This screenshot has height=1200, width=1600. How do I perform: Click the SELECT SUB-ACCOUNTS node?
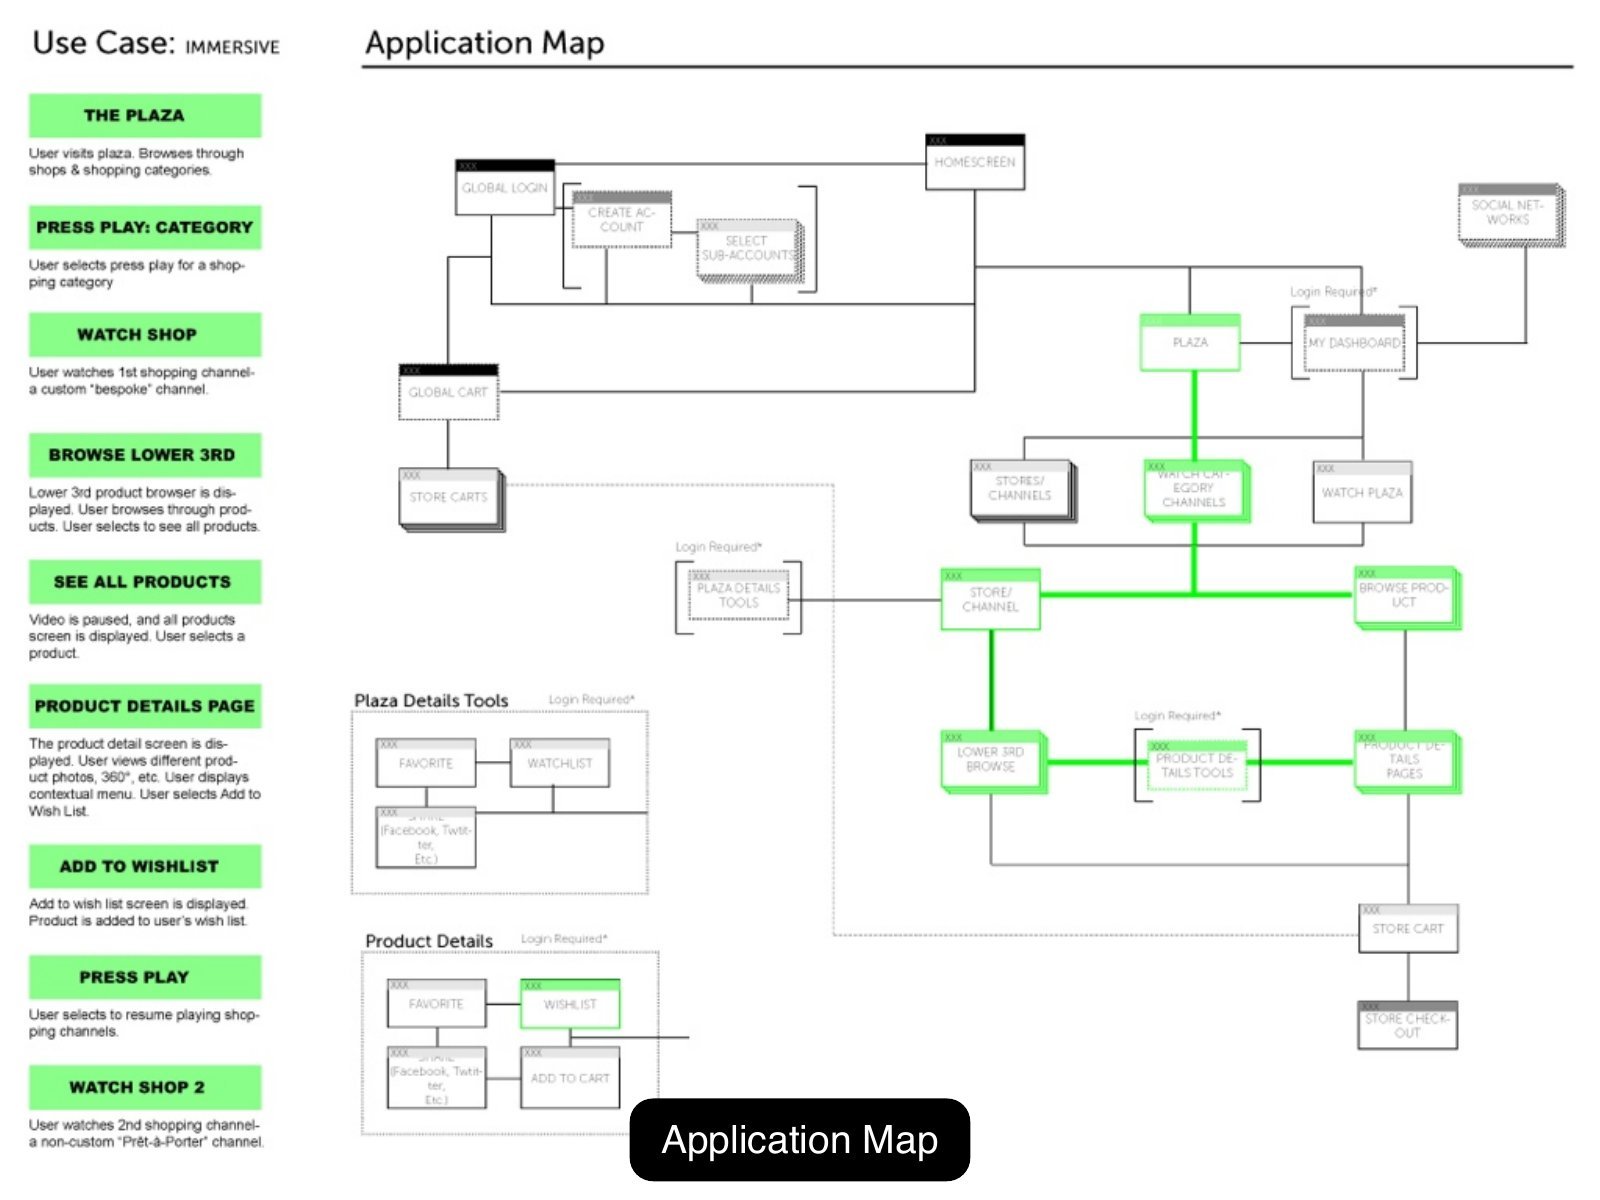[x=748, y=249]
